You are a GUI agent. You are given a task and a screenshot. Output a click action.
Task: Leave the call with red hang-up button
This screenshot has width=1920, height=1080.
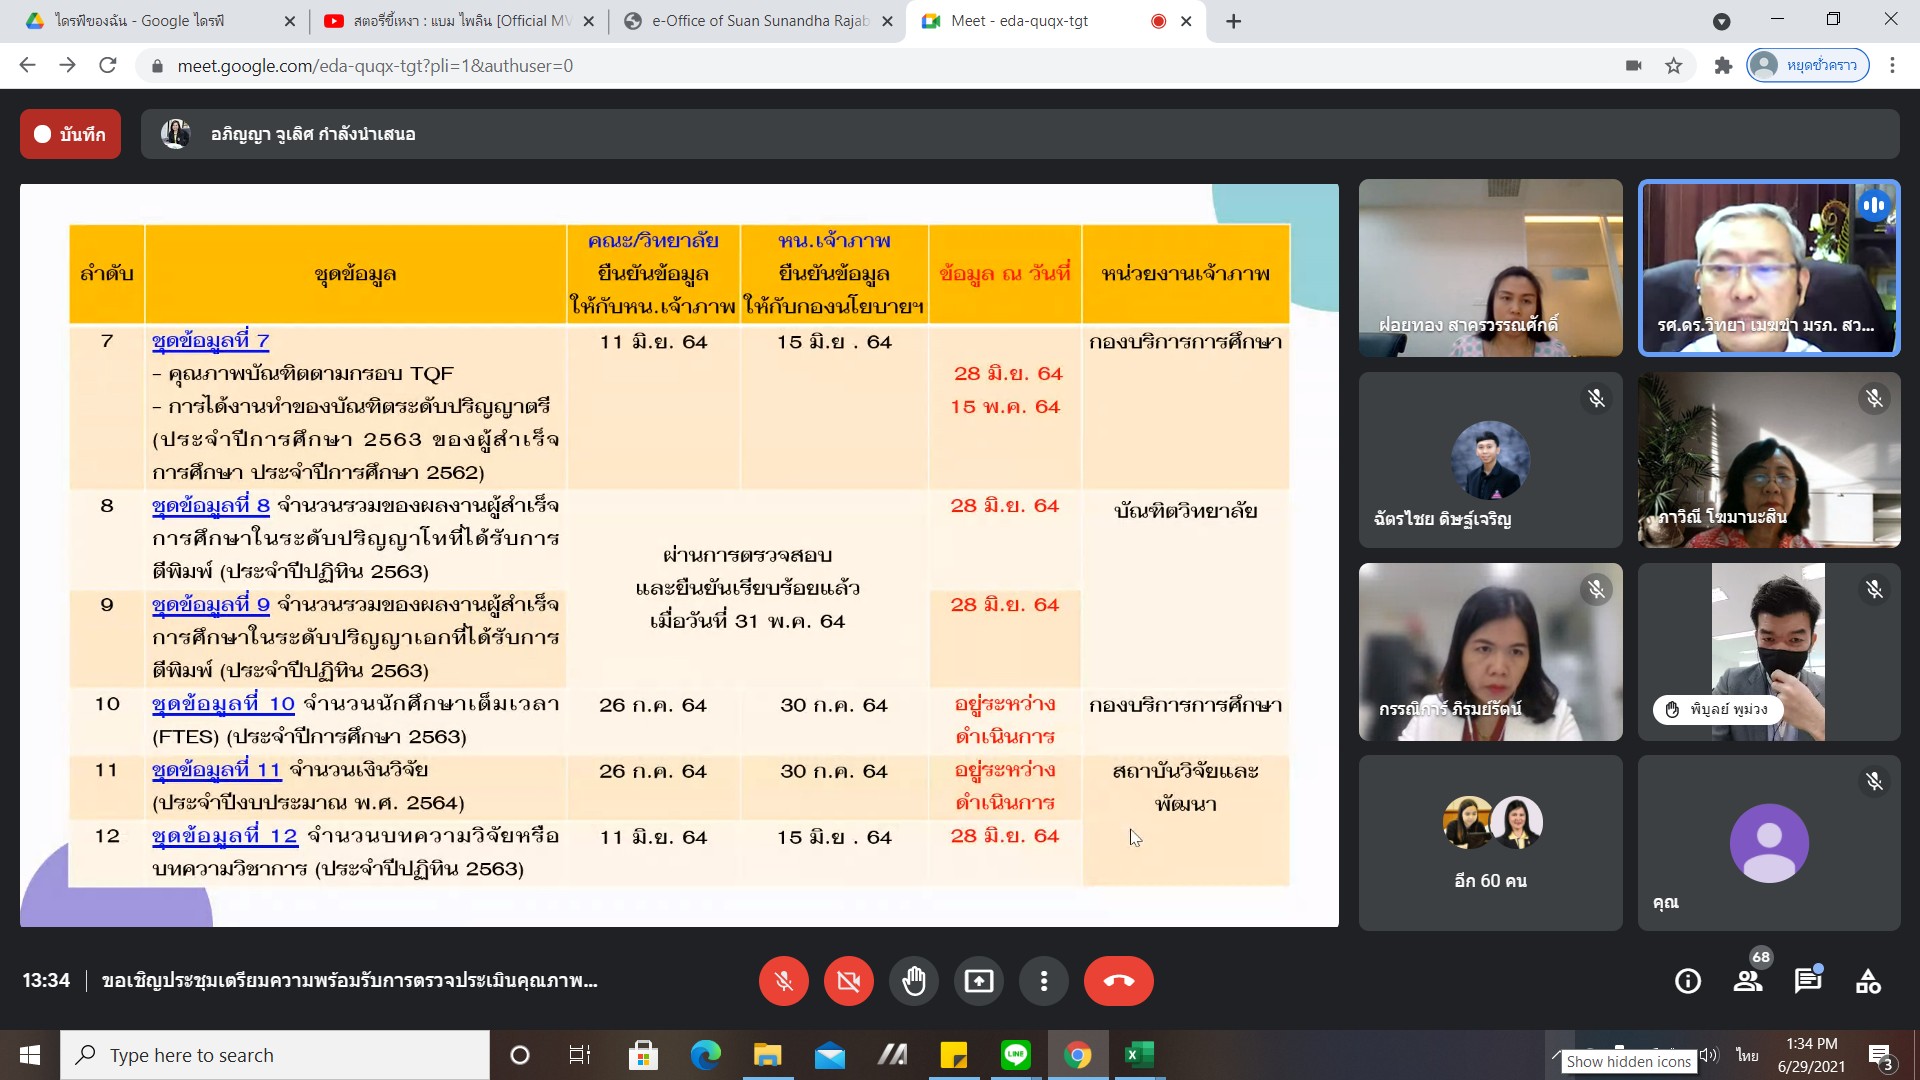click(1118, 981)
